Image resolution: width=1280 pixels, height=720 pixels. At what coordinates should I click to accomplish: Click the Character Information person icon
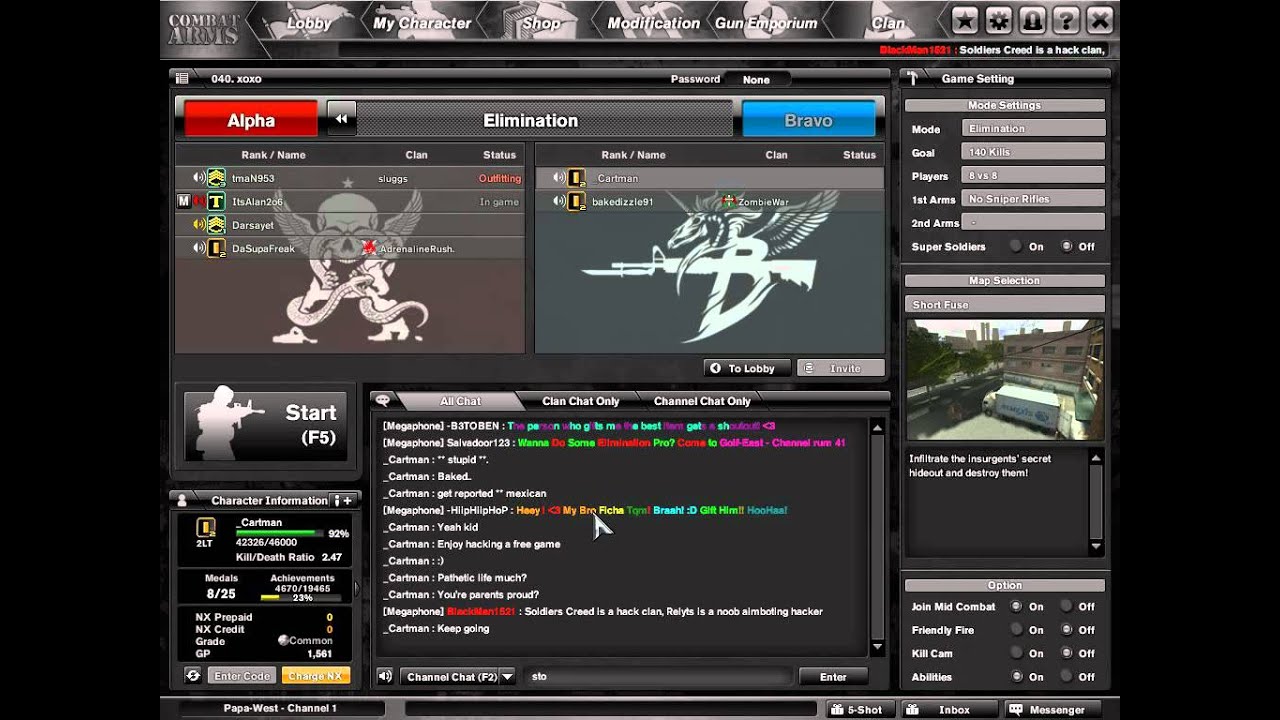click(x=182, y=500)
